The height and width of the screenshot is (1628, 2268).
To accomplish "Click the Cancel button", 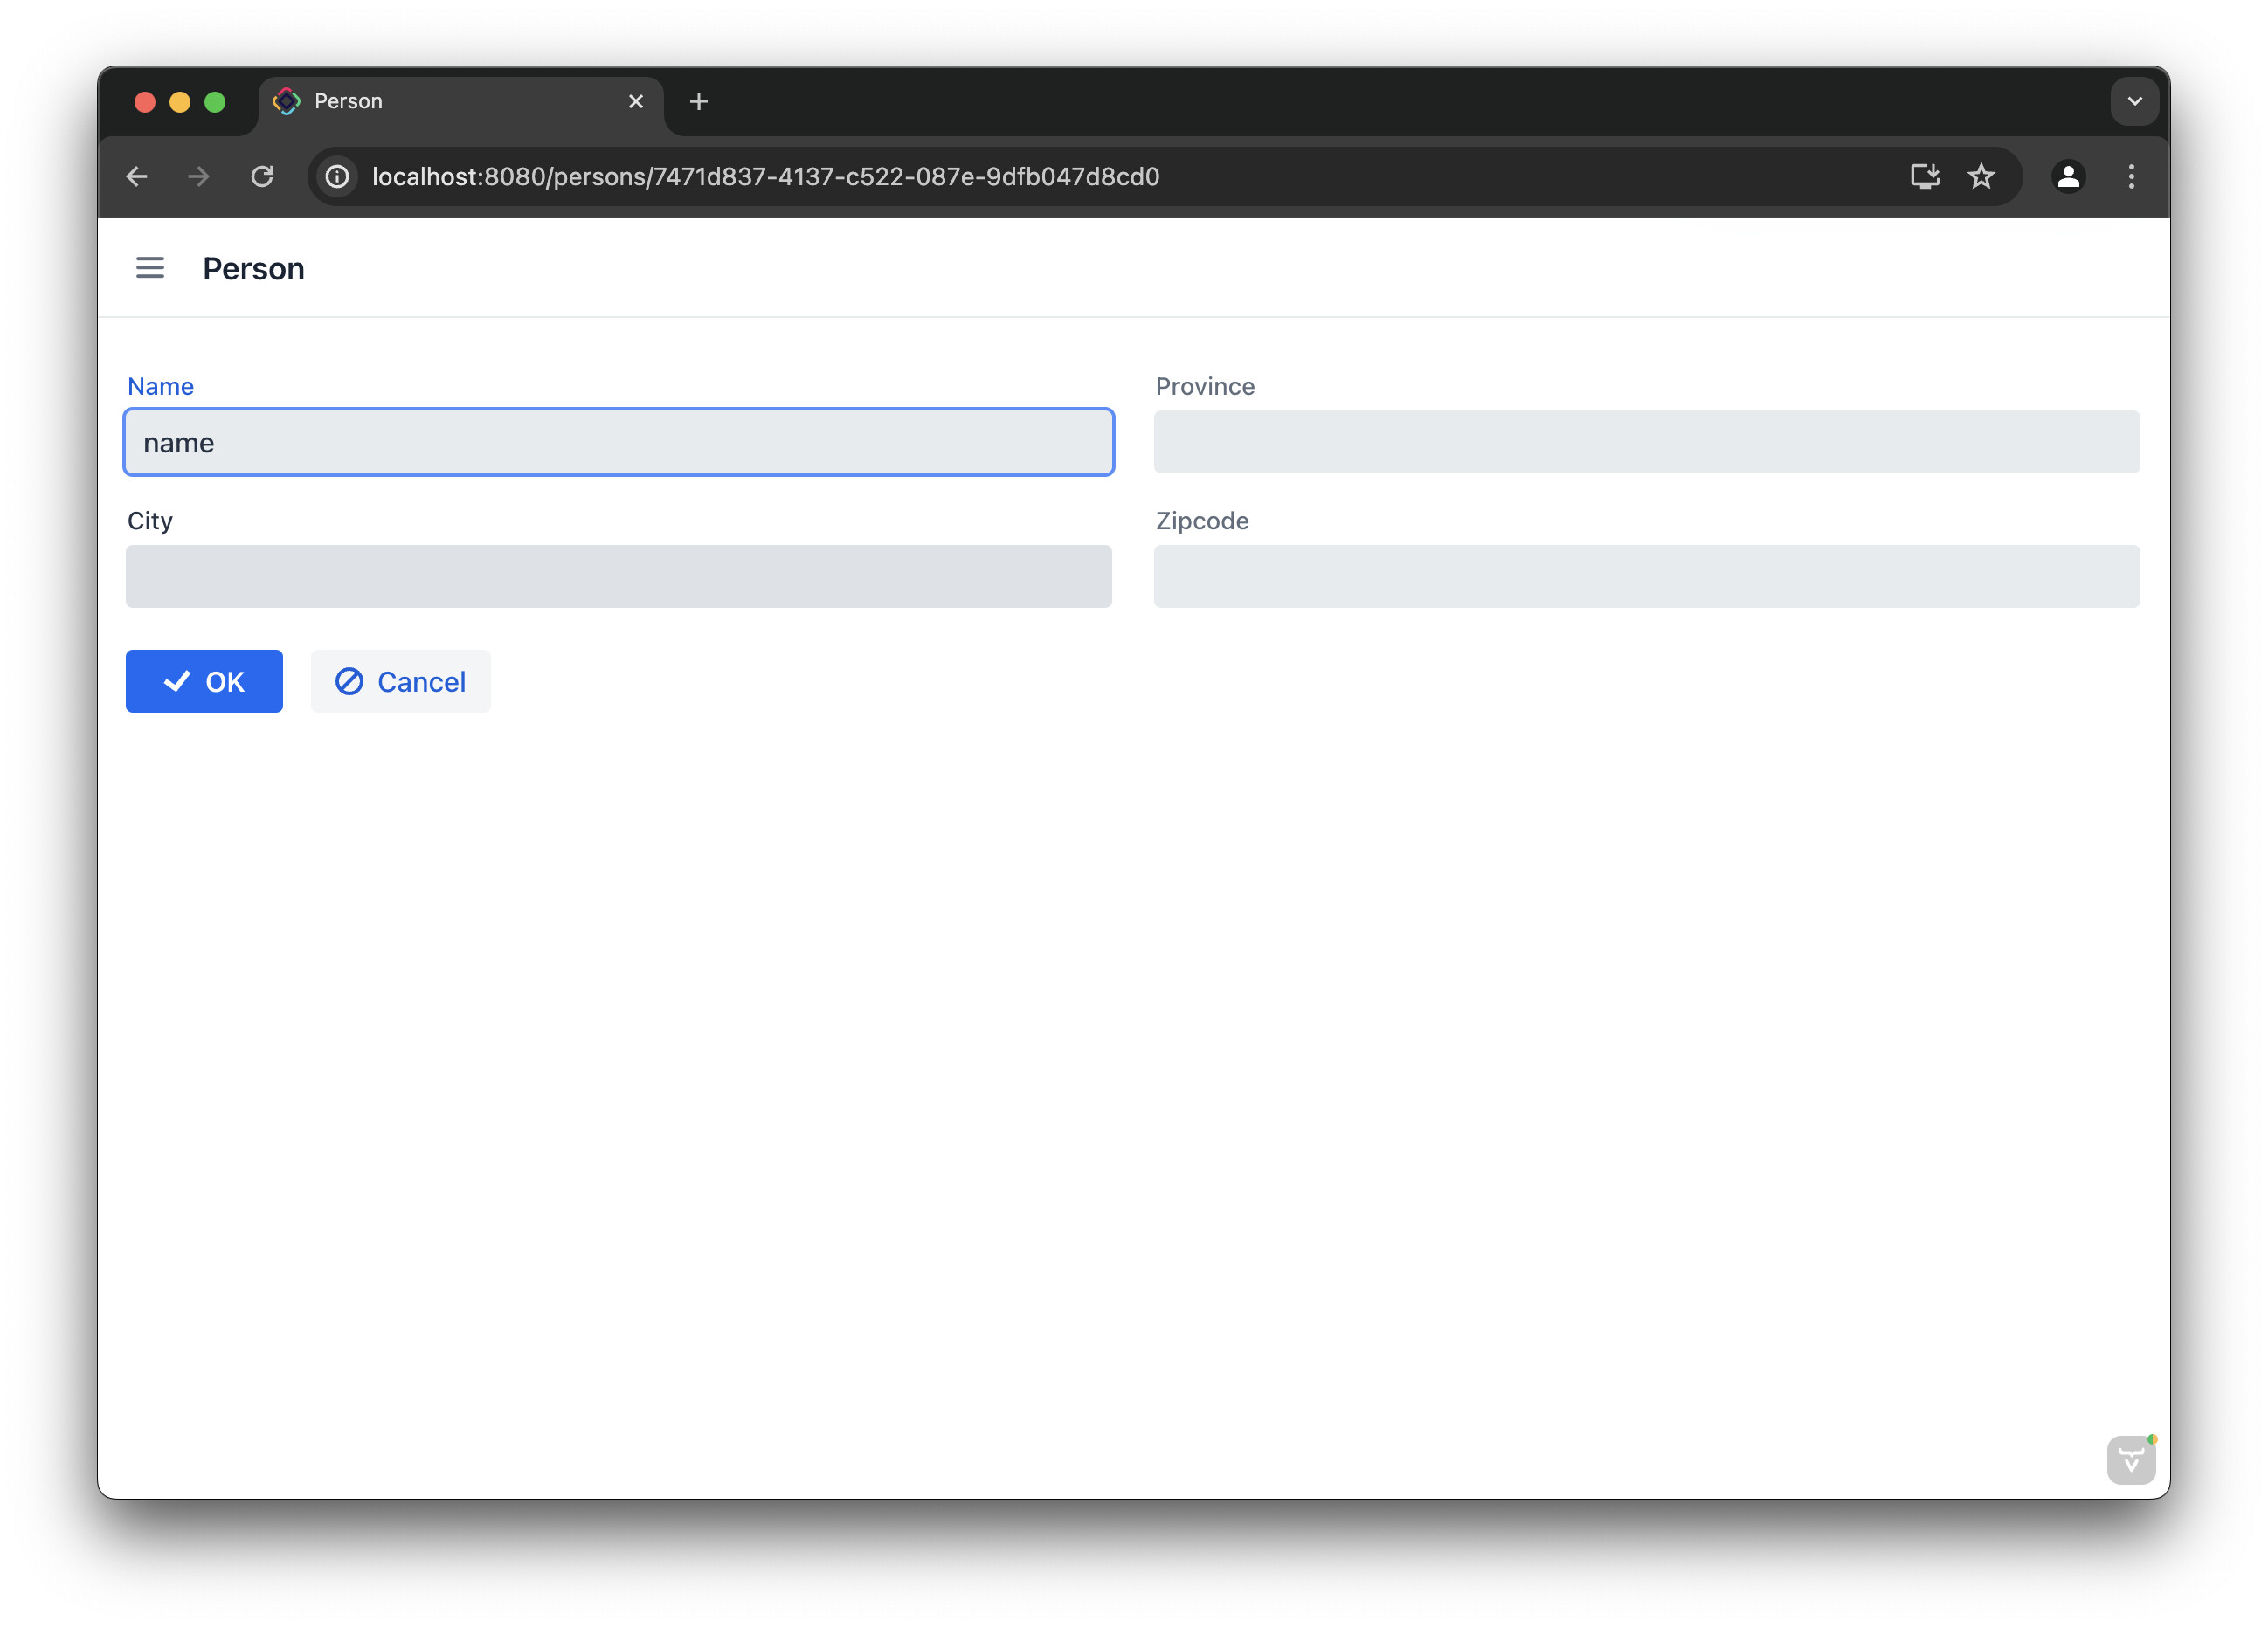I will (x=400, y=681).
